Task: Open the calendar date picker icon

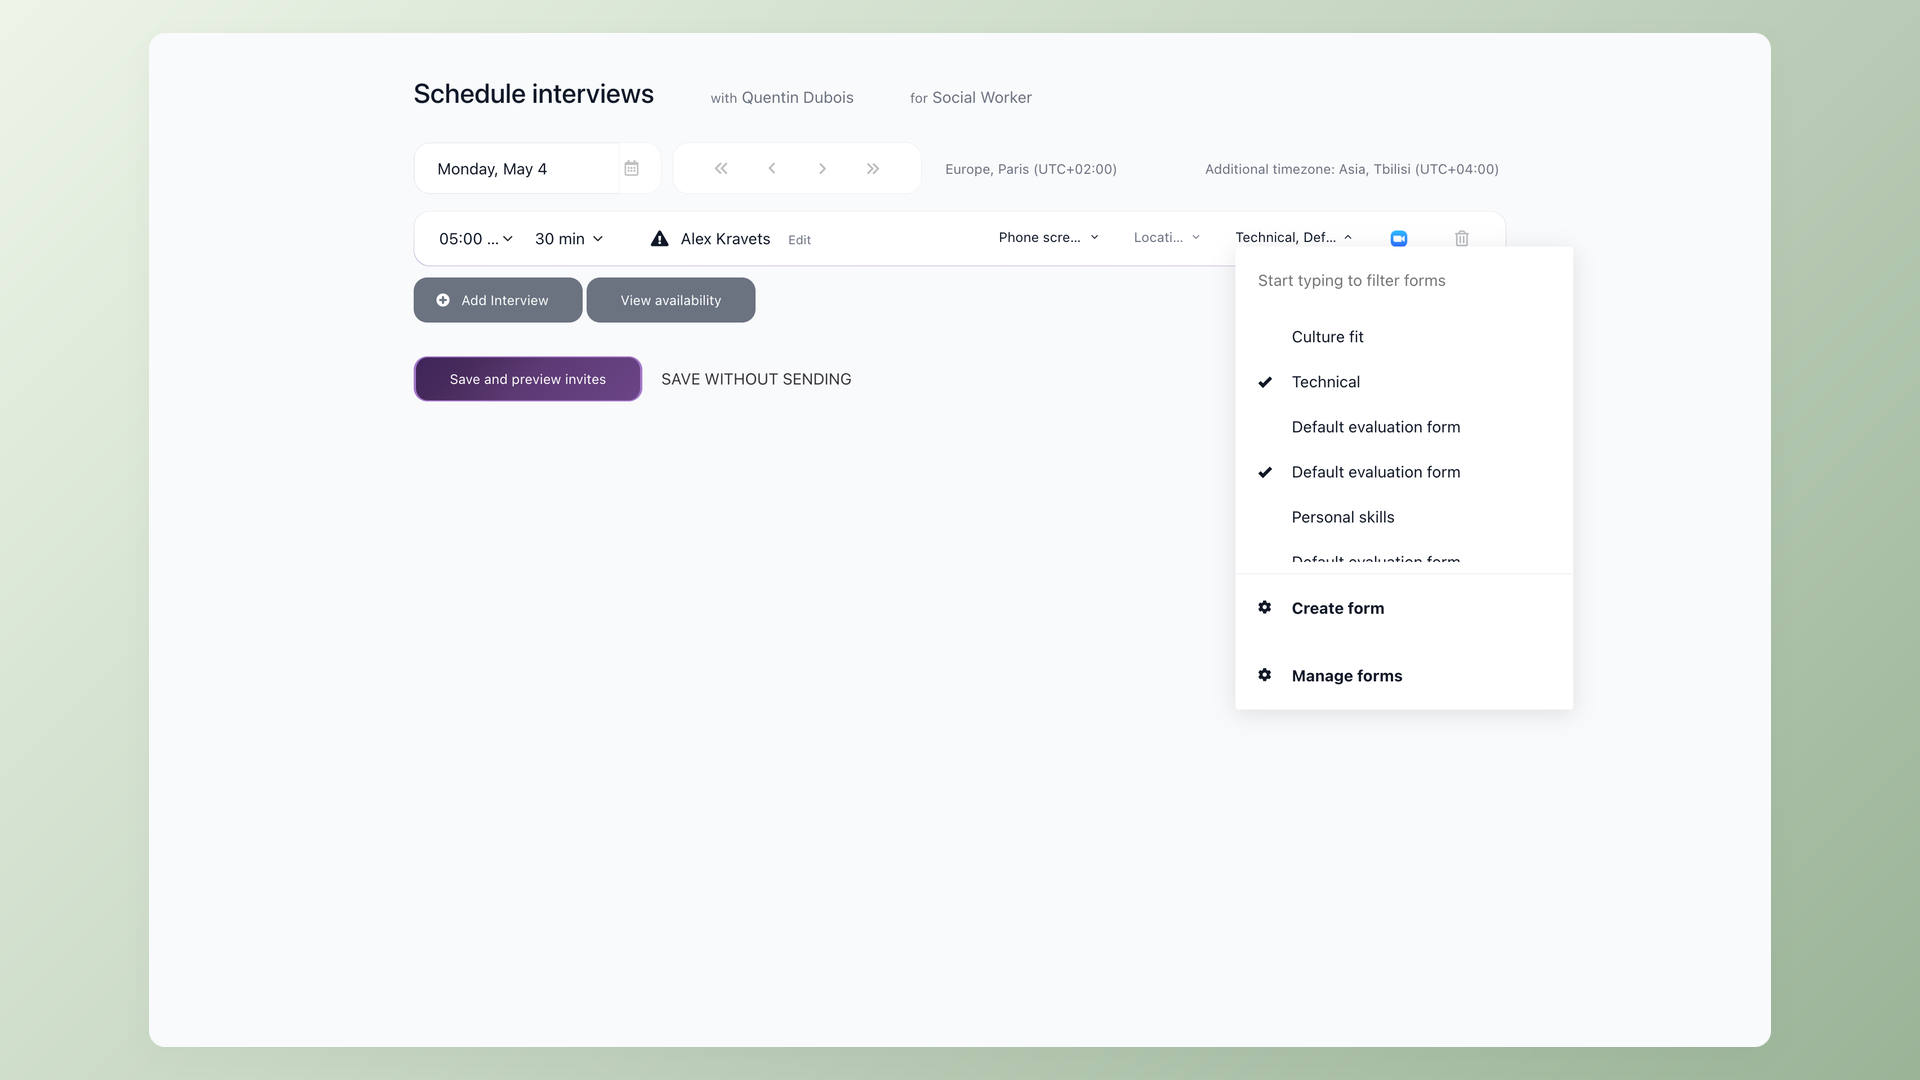Action: coord(631,168)
